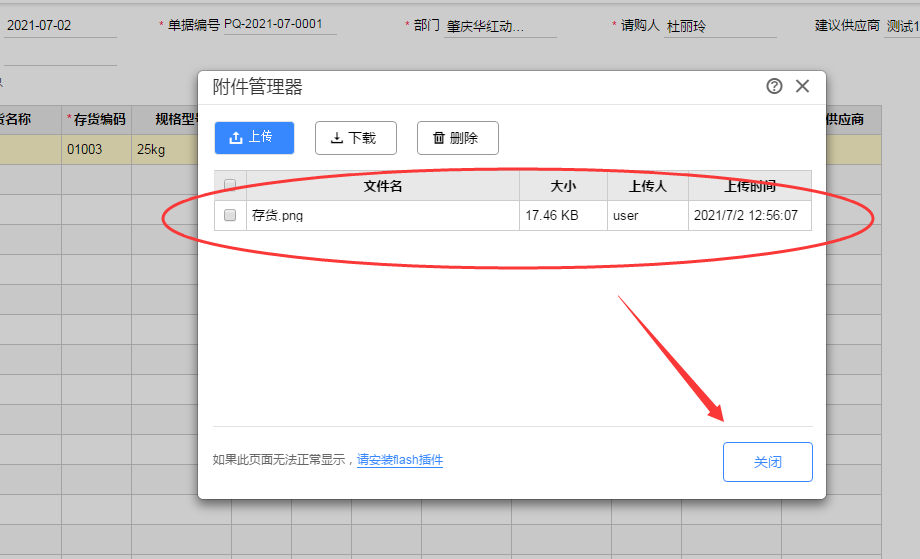The width and height of the screenshot is (920, 559).
Task: Click the 25kg specification cell
Action: 167,150
